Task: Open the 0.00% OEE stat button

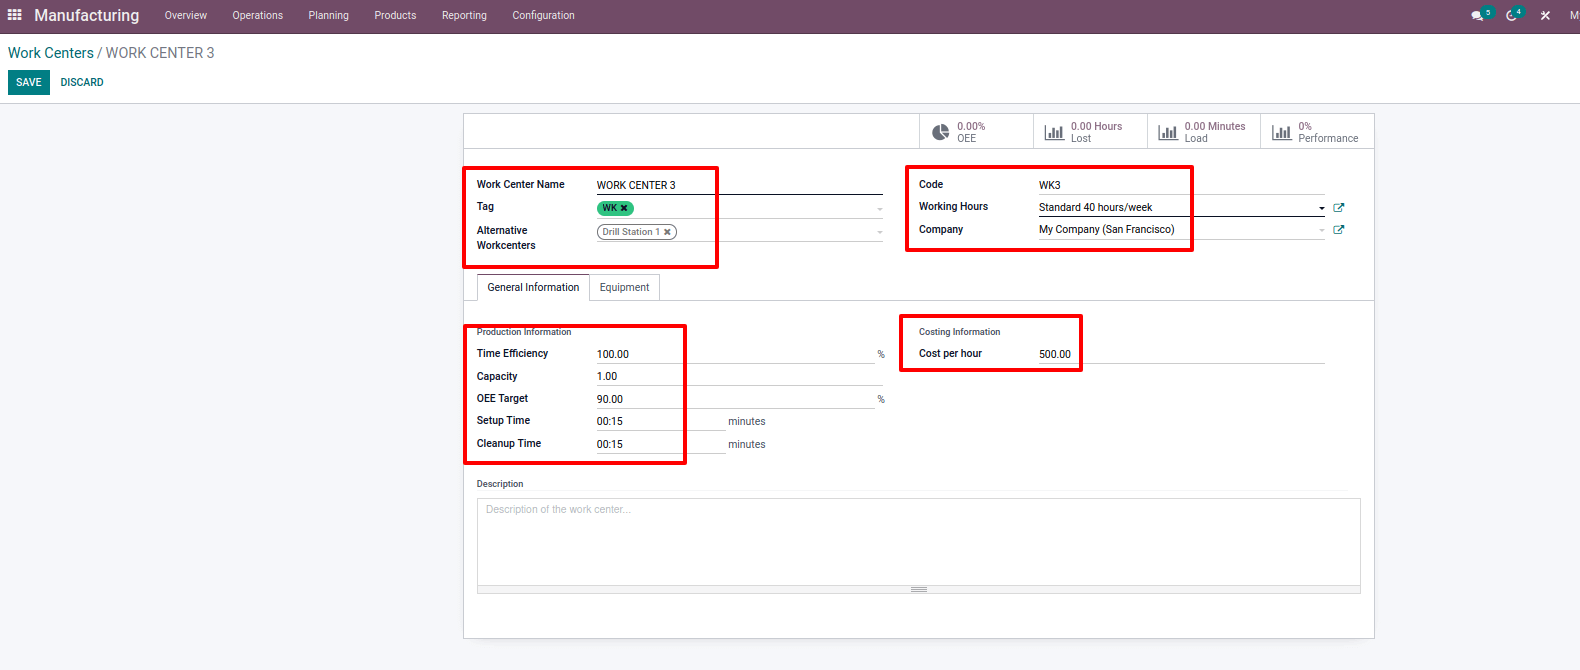Action: point(976,132)
